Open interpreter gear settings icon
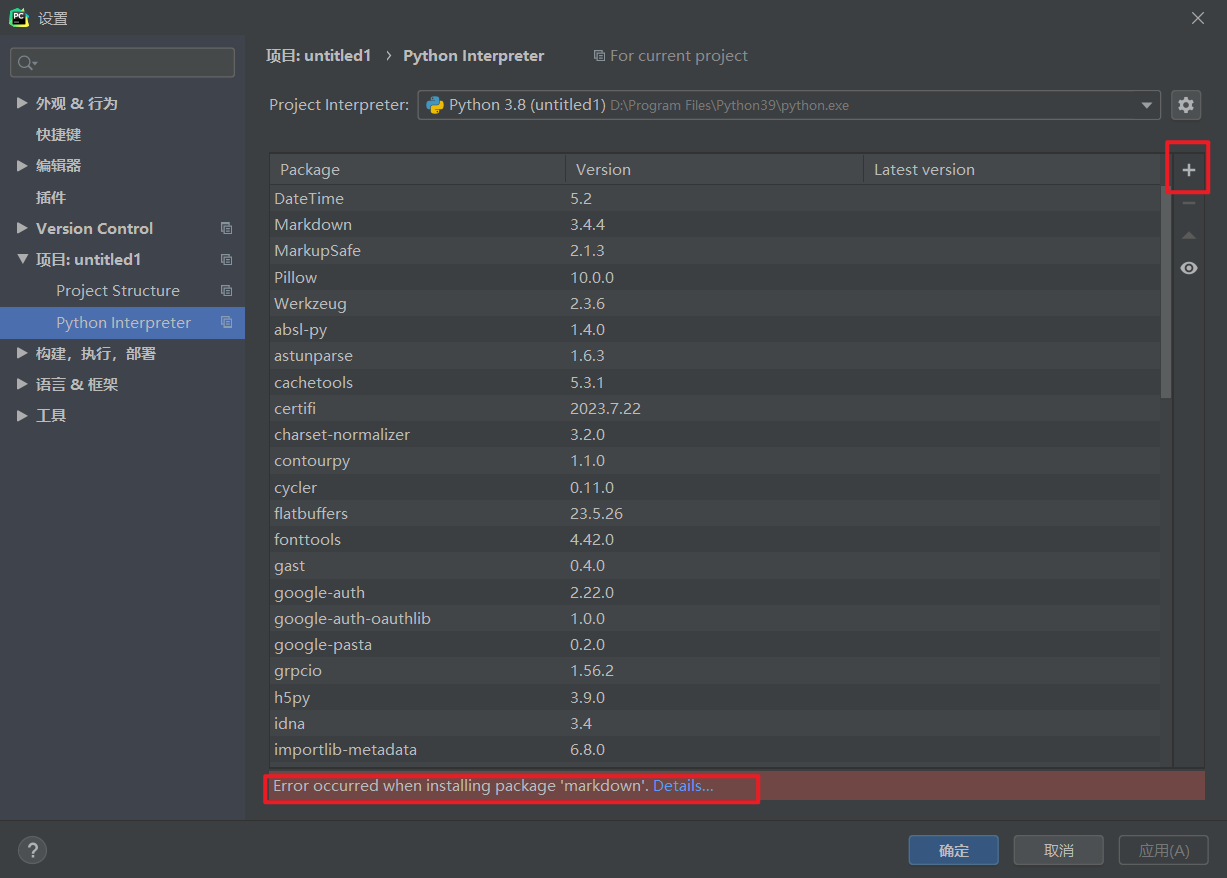 [1186, 104]
